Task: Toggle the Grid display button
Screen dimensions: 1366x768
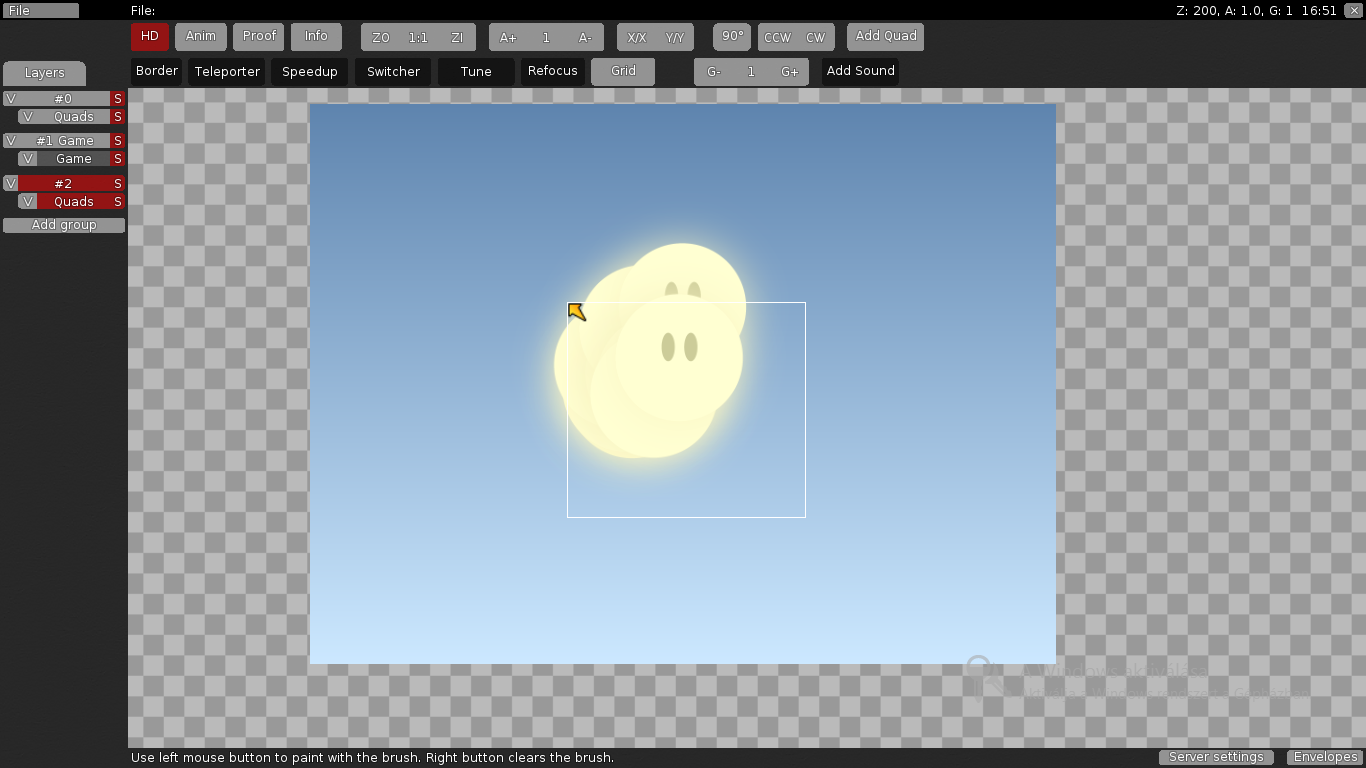Action: tap(623, 71)
